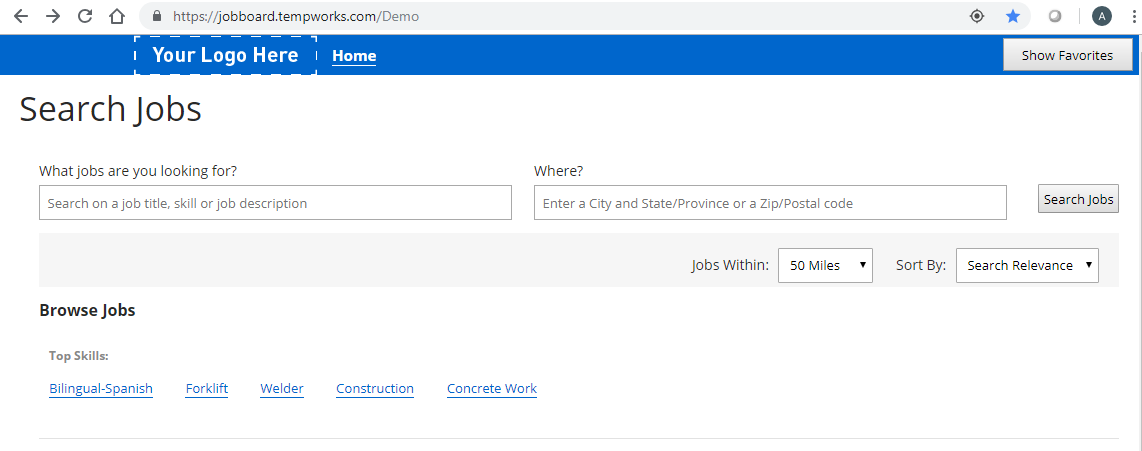
Task: Reload the page with the refresh icon
Action: click(x=85, y=16)
